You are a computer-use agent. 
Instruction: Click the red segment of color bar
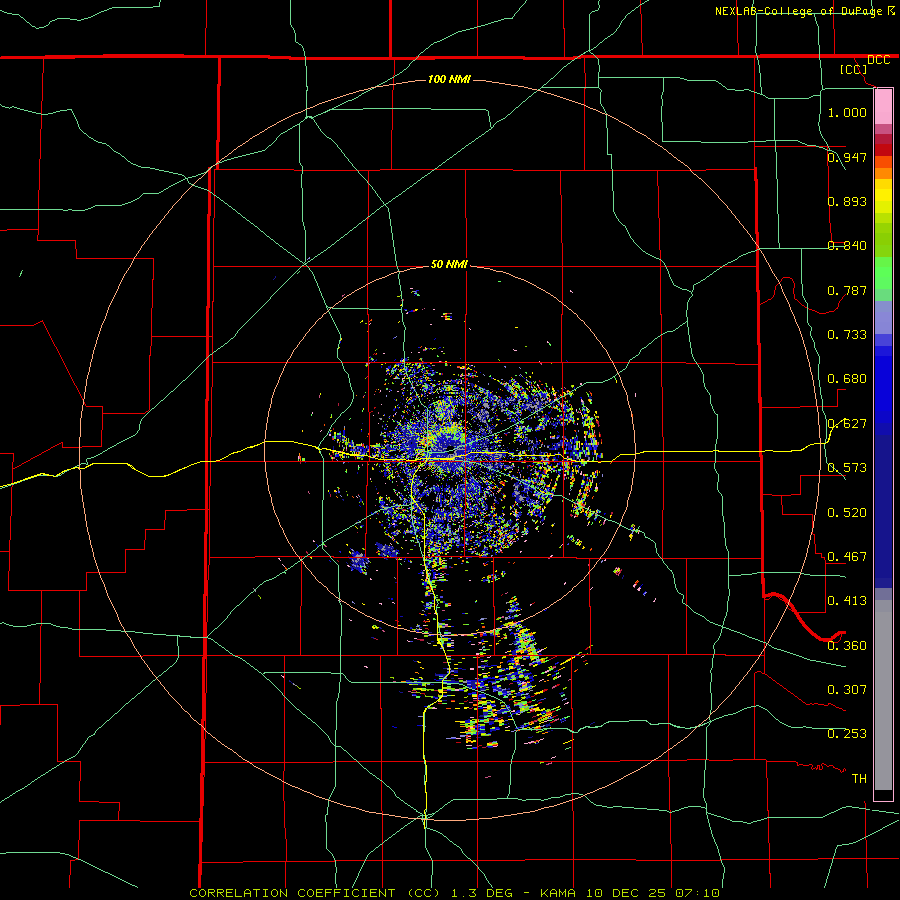coord(883,149)
